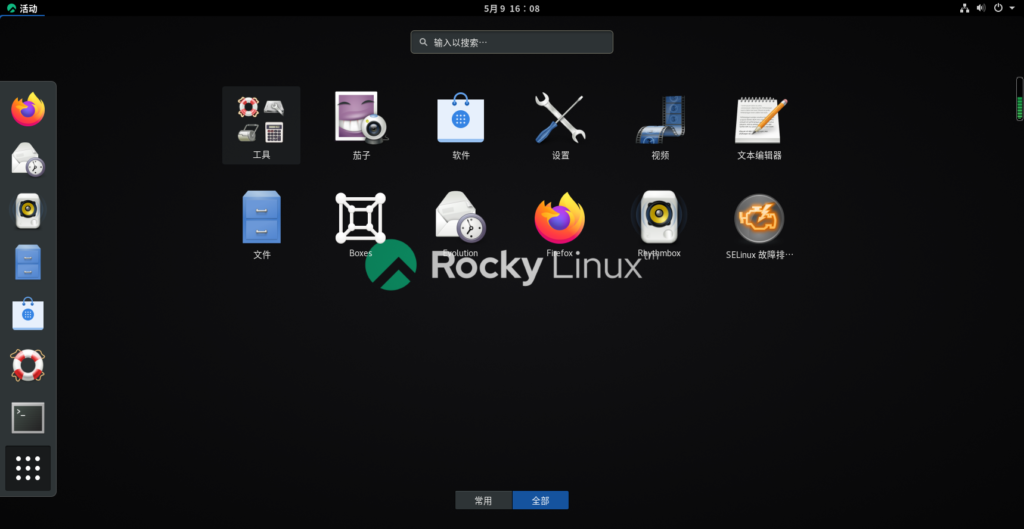Launch Firefox from the app grid

point(560,225)
